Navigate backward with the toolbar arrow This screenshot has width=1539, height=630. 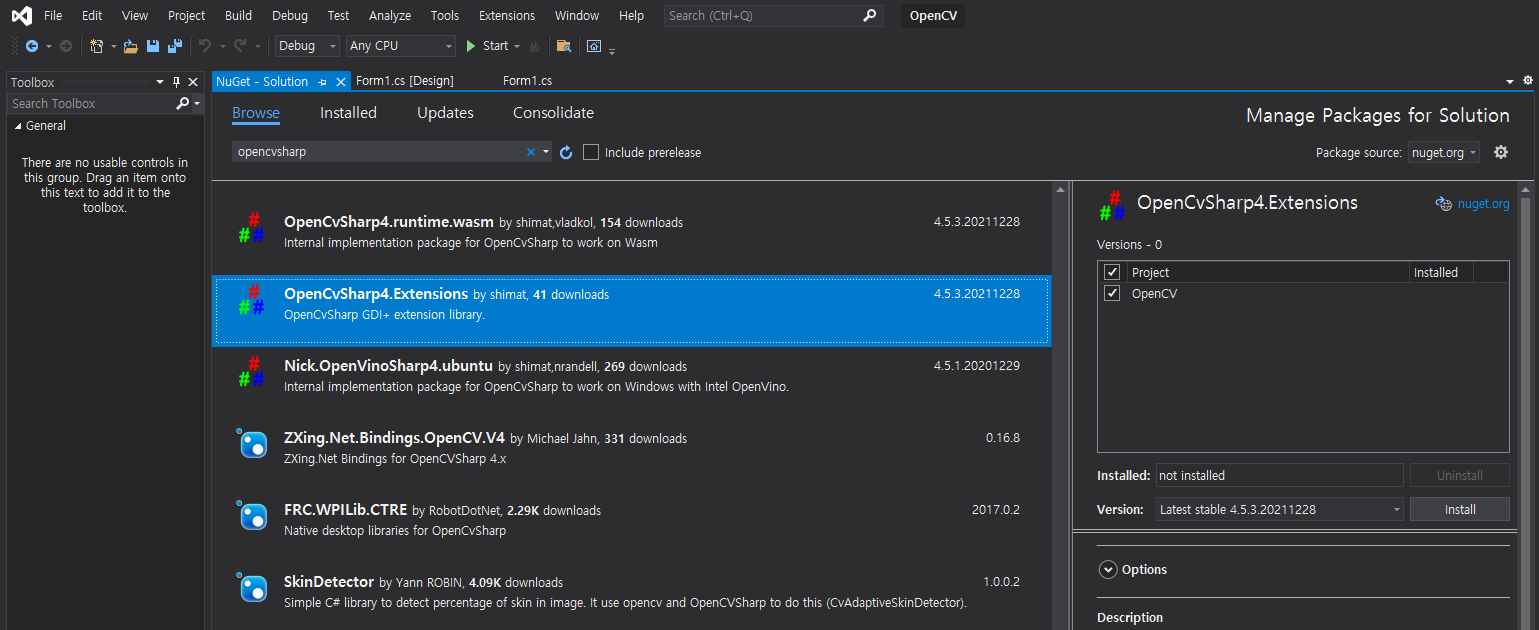pyautogui.click(x=32, y=46)
